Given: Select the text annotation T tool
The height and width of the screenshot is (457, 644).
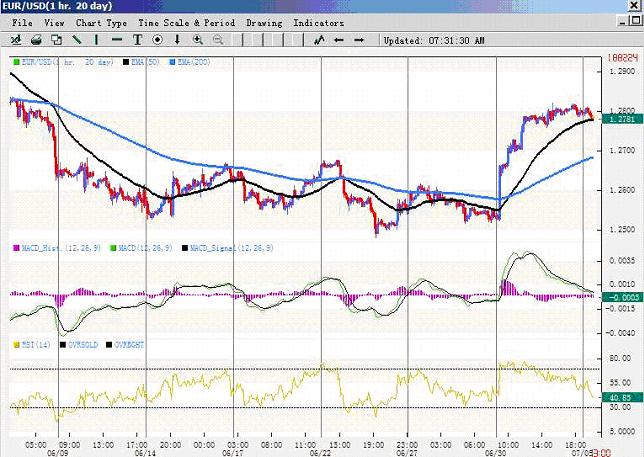Looking at the screenshot, I should [x=137, y=40].
